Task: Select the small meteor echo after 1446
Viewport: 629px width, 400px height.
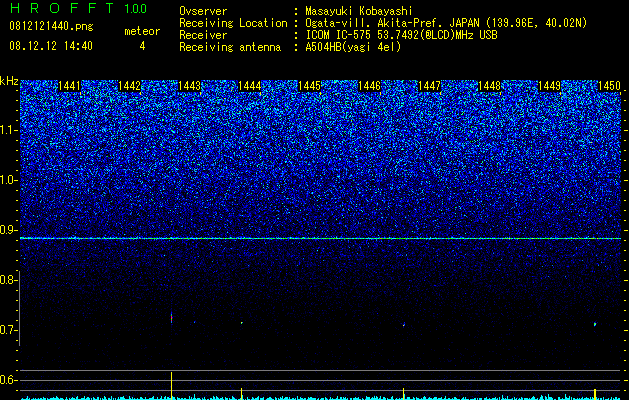Action: (x=404, y=324)
